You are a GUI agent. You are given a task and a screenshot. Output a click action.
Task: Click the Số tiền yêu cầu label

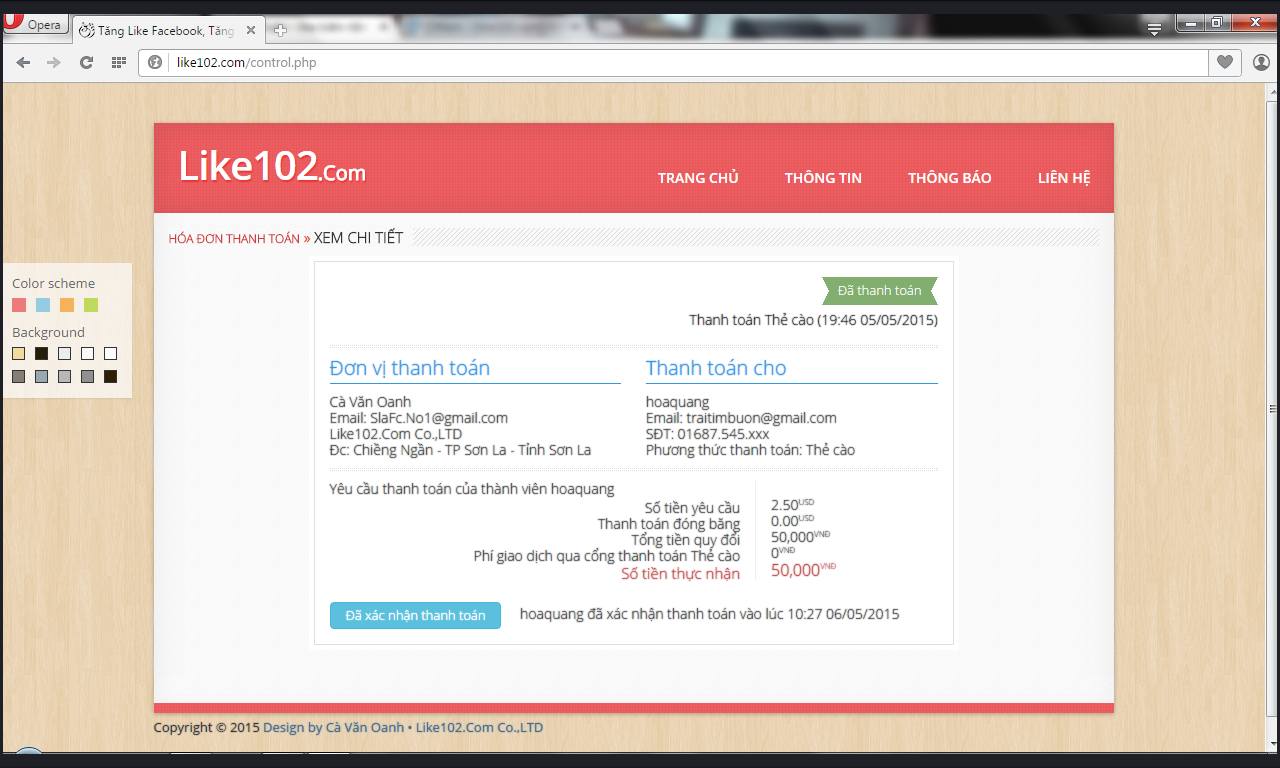[692, 508]
